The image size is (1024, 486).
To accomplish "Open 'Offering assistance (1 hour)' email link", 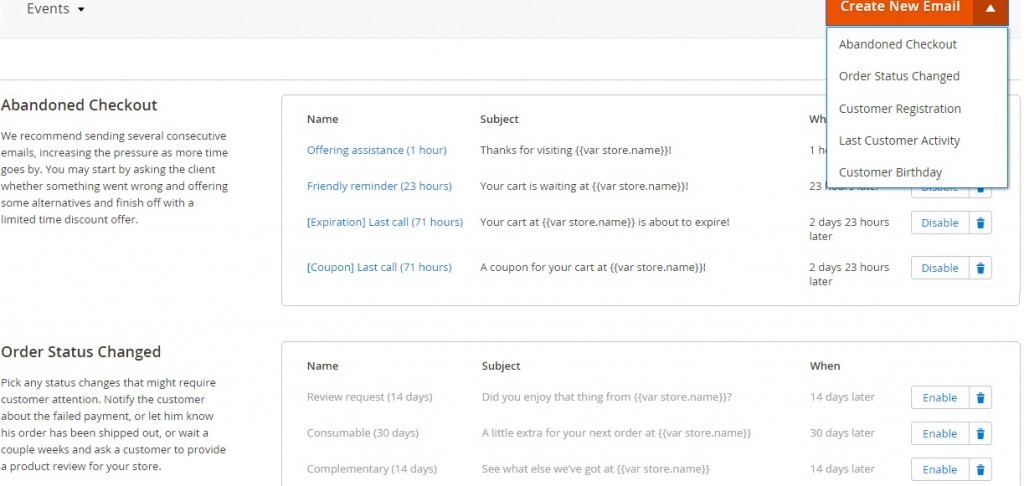I will [x=376, y=150].
